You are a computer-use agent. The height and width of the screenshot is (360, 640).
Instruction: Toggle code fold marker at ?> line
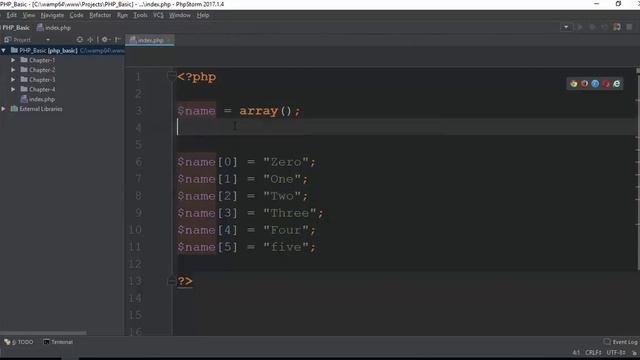pyautogui.click(x=172, y=281)
